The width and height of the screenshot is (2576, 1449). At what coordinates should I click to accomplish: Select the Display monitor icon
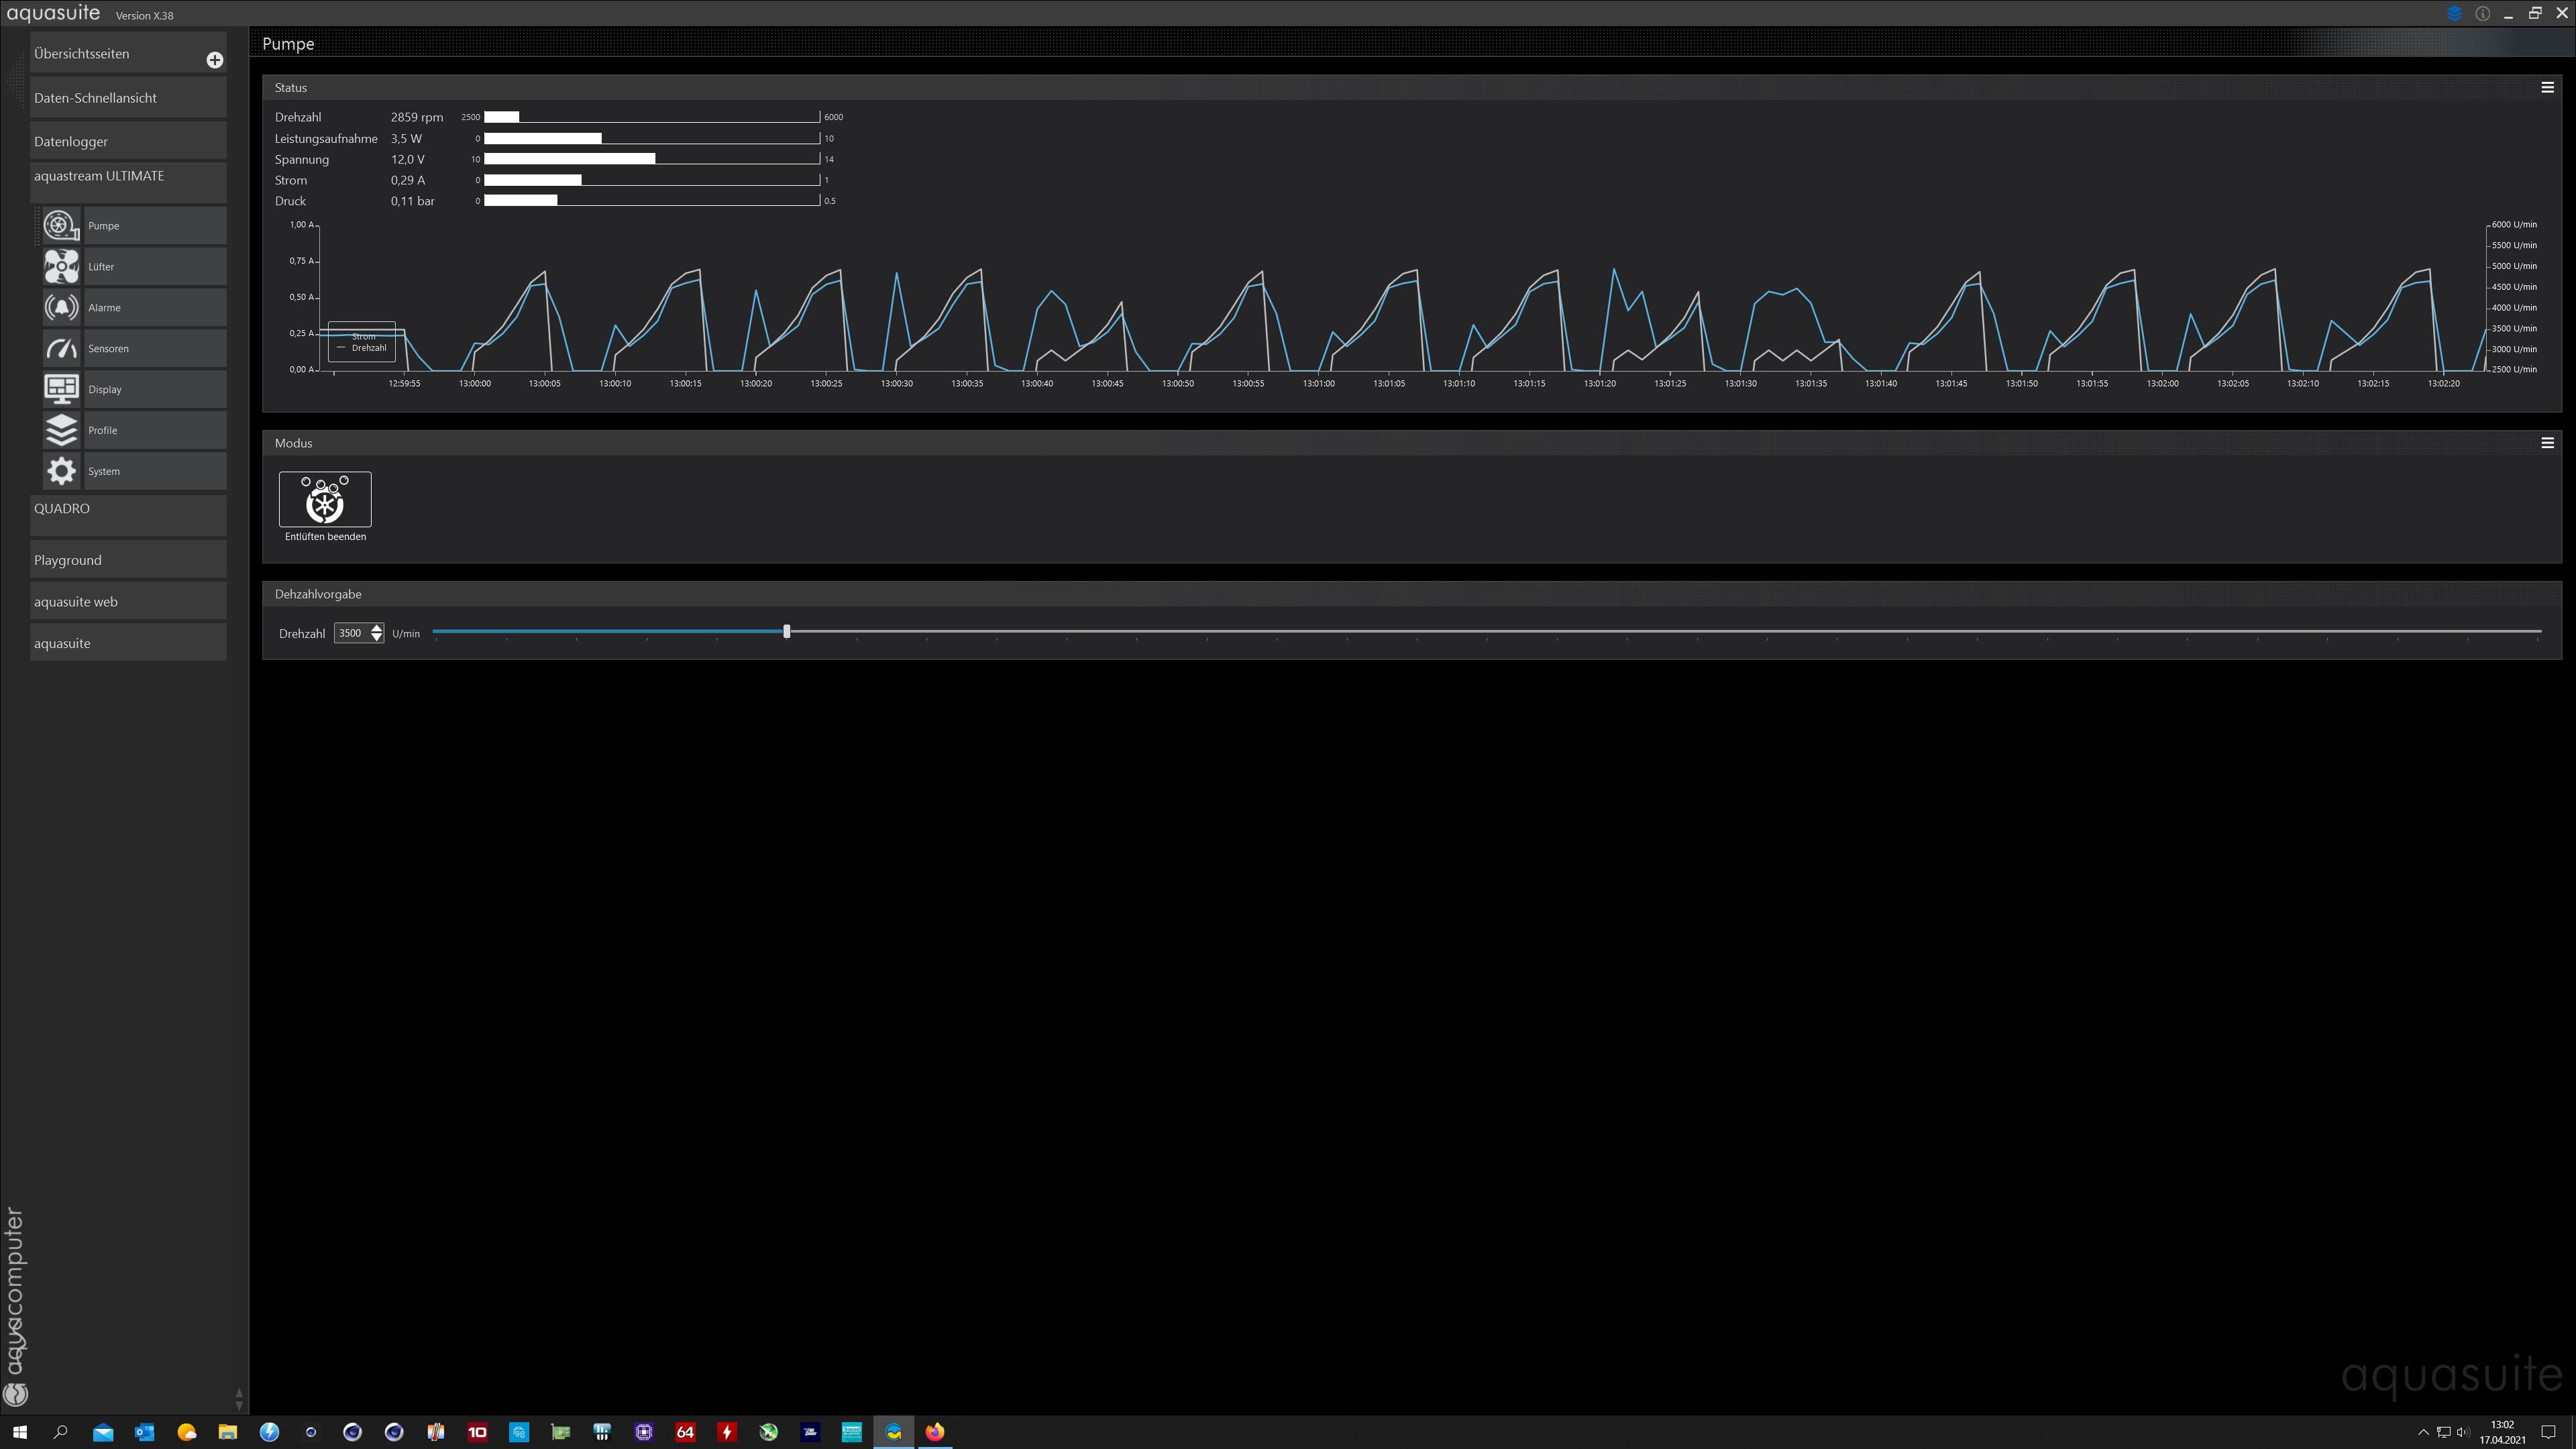click(61, 389)
